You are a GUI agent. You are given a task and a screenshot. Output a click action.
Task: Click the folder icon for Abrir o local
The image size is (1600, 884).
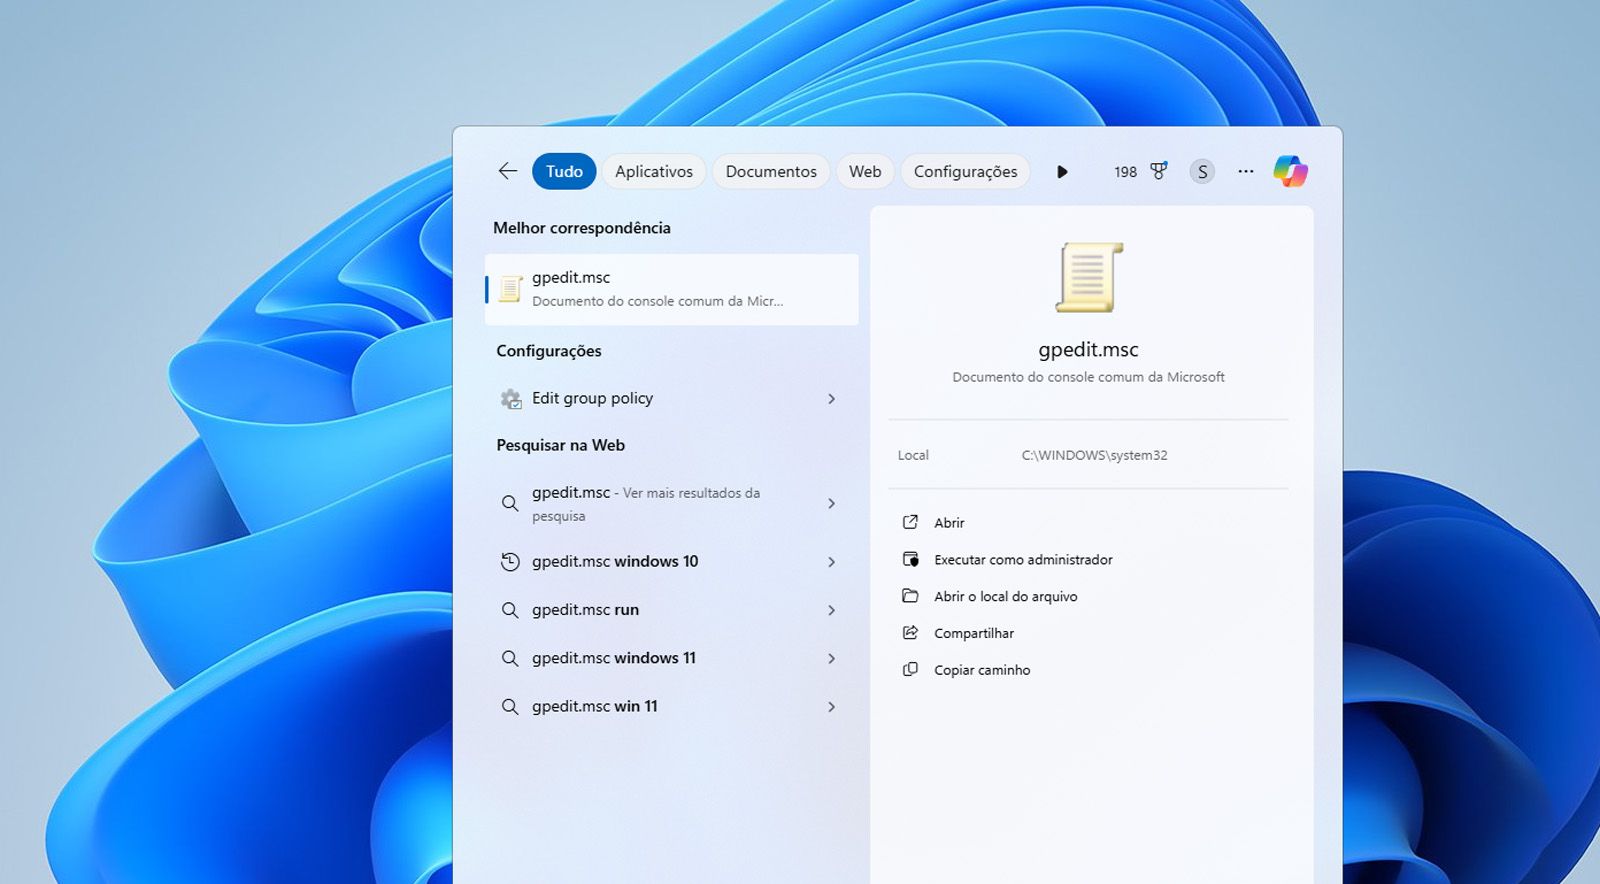tap(910, 596)
